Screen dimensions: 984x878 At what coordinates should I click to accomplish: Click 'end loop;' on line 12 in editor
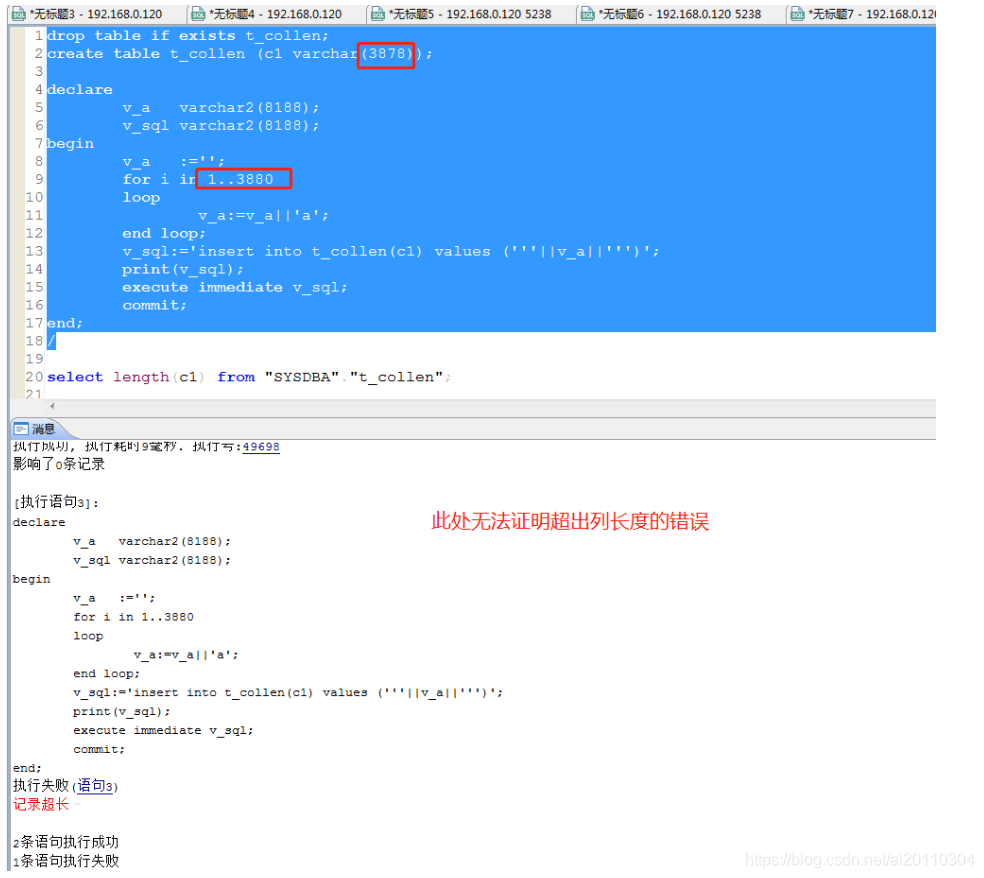[x=164, y=233]
